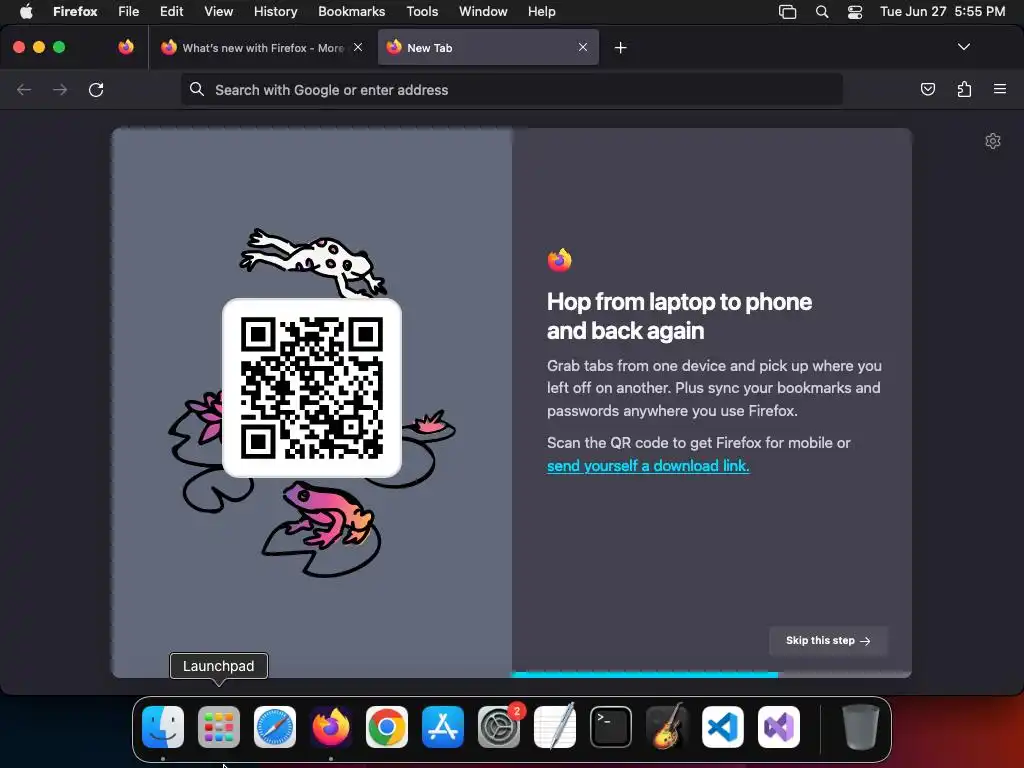Expand the list all tabs chevron
This screenshot has width=1024, height=768.
pos(964,47)
